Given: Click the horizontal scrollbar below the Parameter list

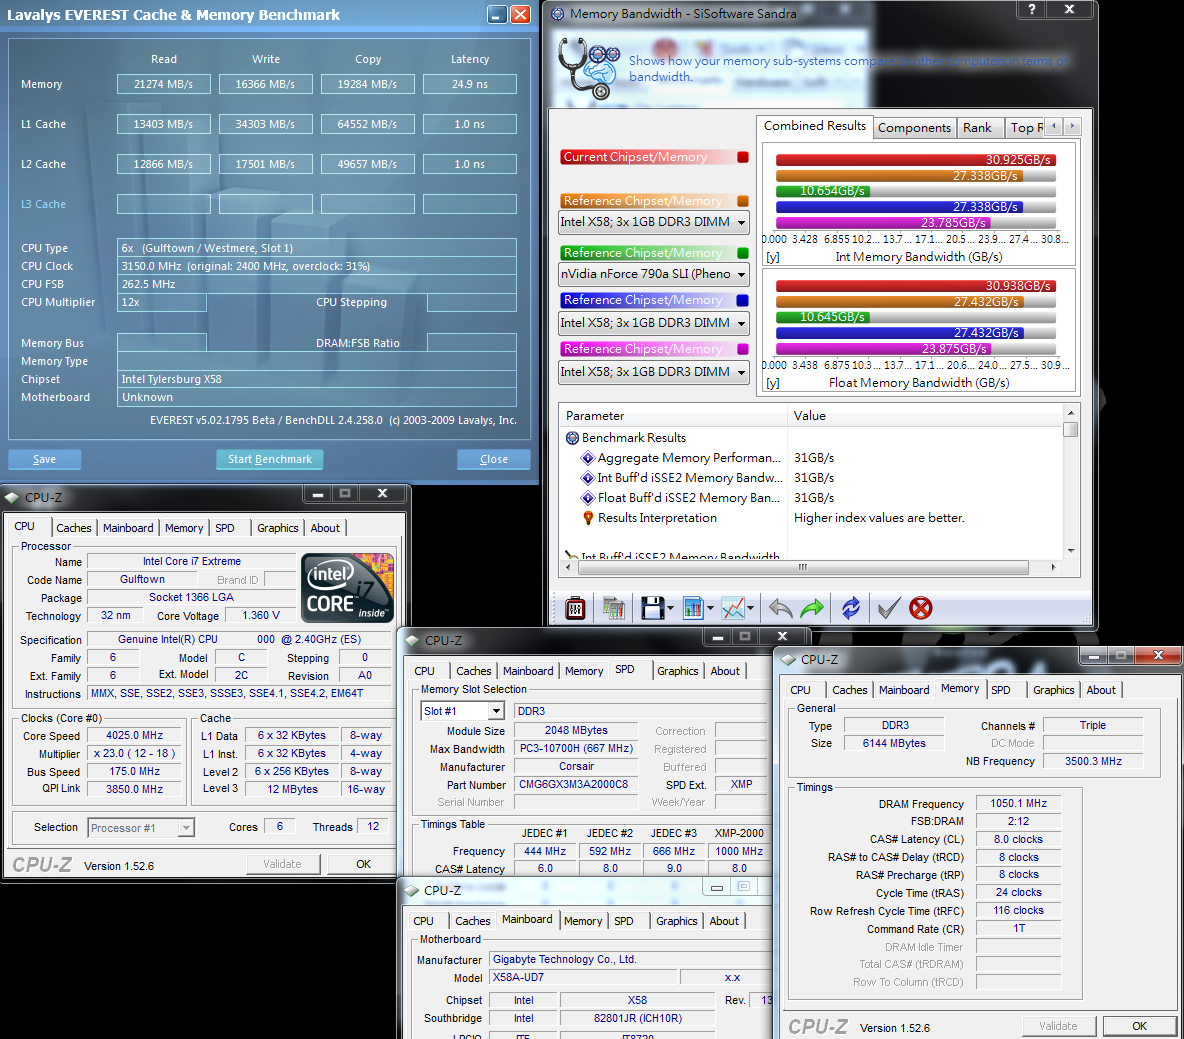Looking at the screenshot, I should (802, 567).
